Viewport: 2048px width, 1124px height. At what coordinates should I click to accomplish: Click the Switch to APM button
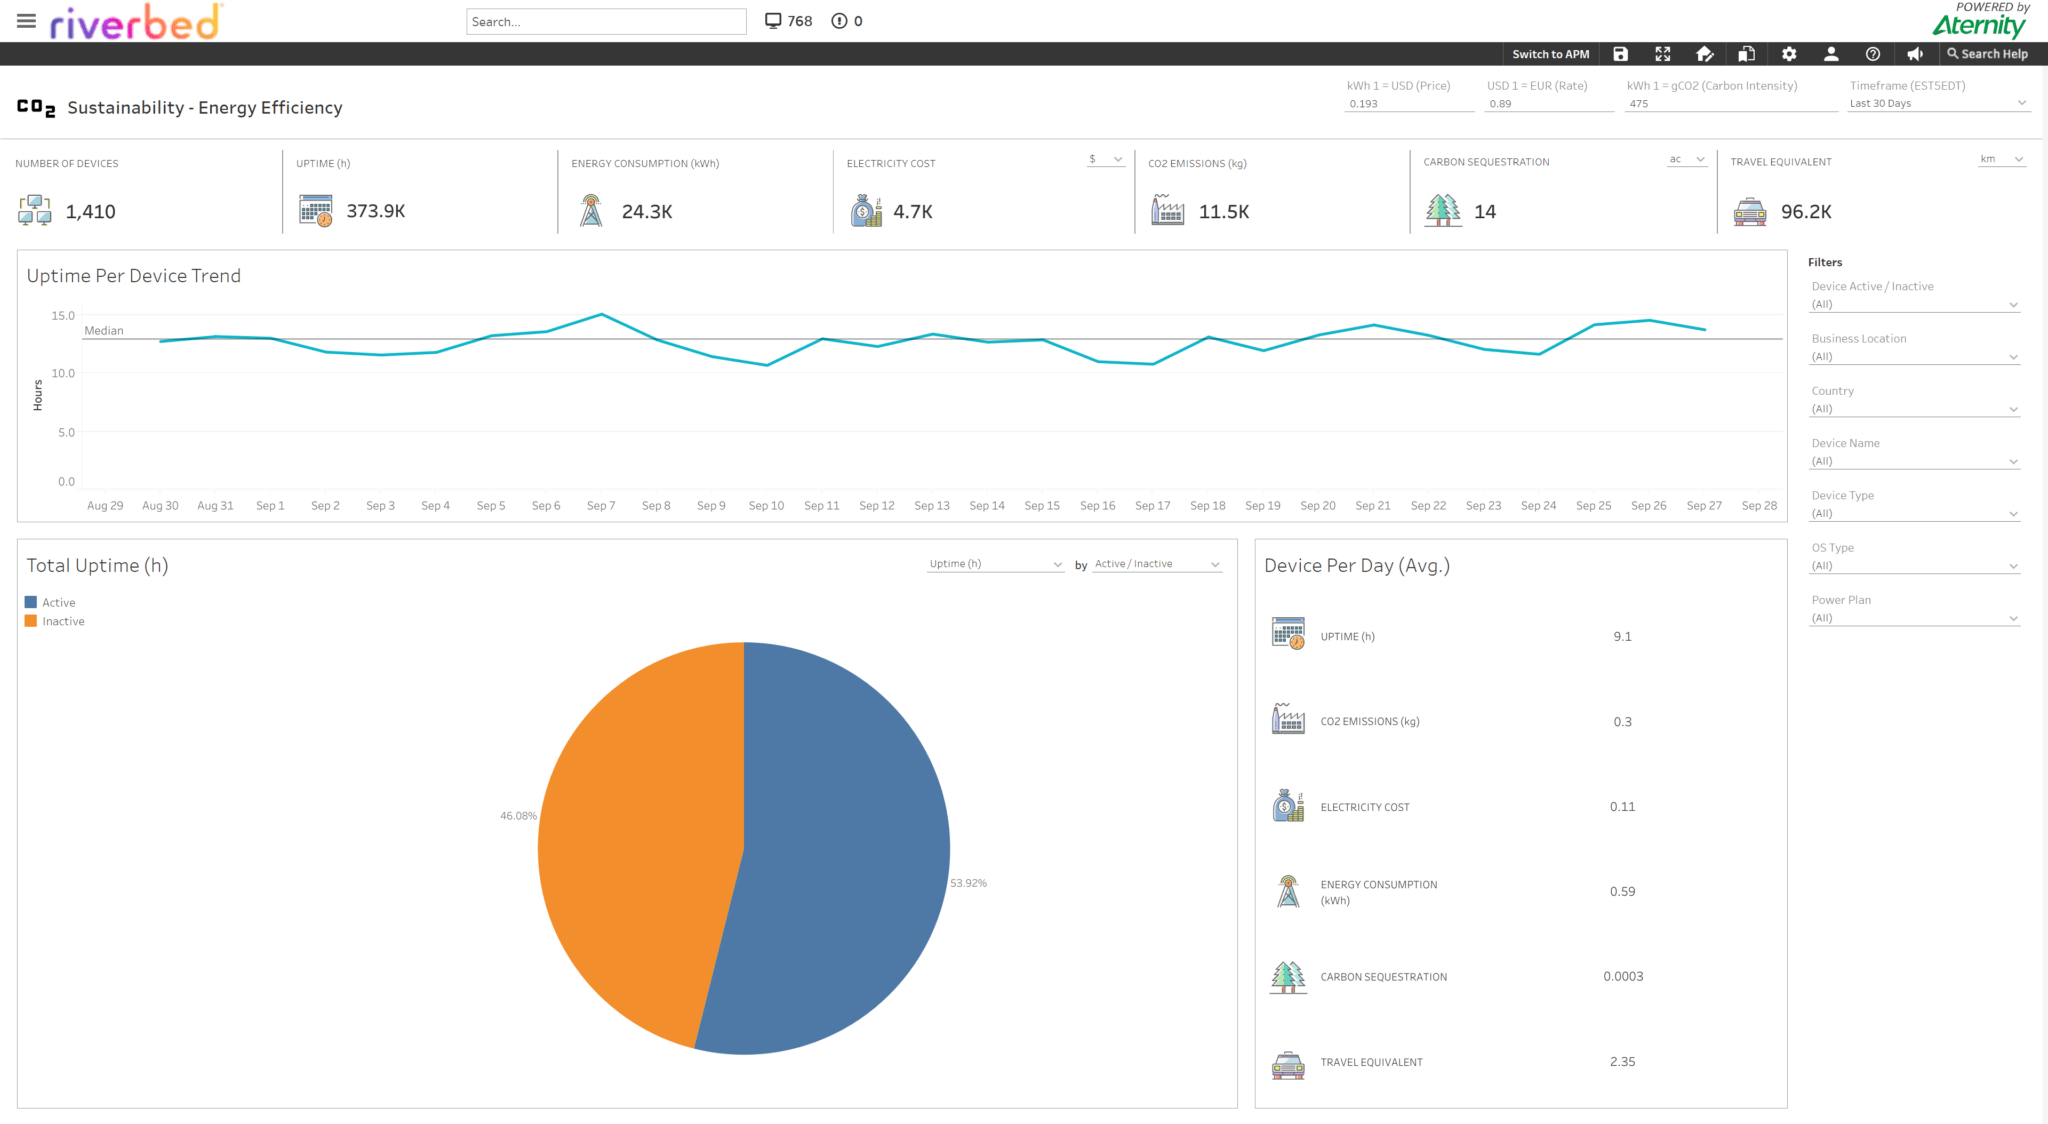tap(1550, 54)
